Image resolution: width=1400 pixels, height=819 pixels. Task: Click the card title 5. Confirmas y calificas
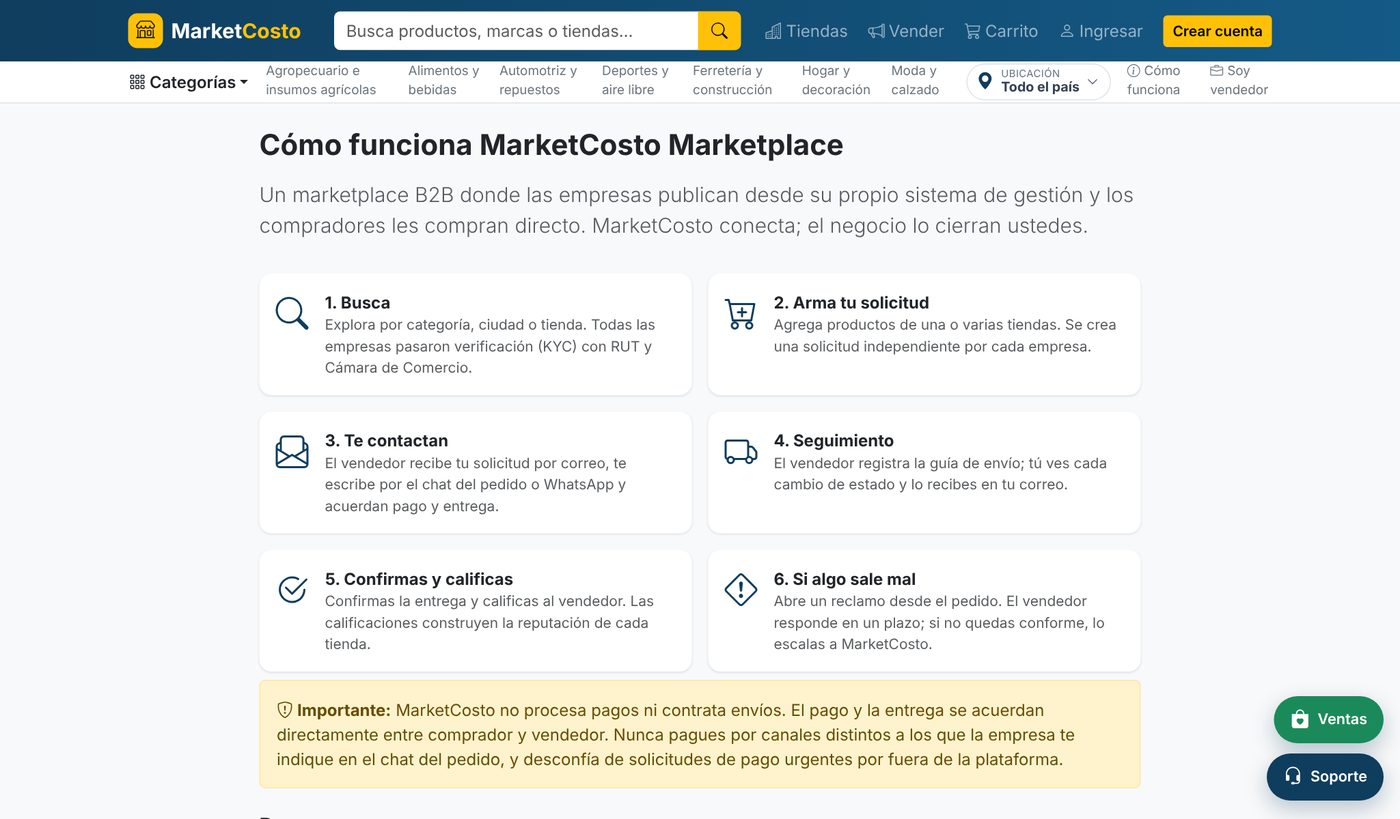pyautogui.click(x=419, y=579)
